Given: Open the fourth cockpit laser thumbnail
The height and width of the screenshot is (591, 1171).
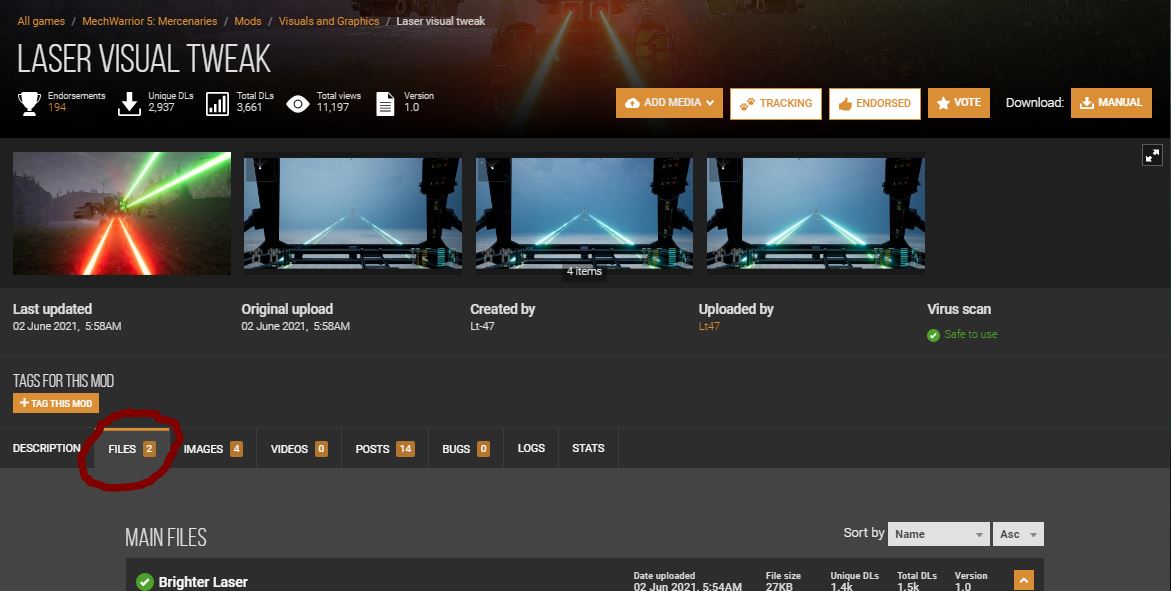Looking at the screenshot, I should pos(816,213).
